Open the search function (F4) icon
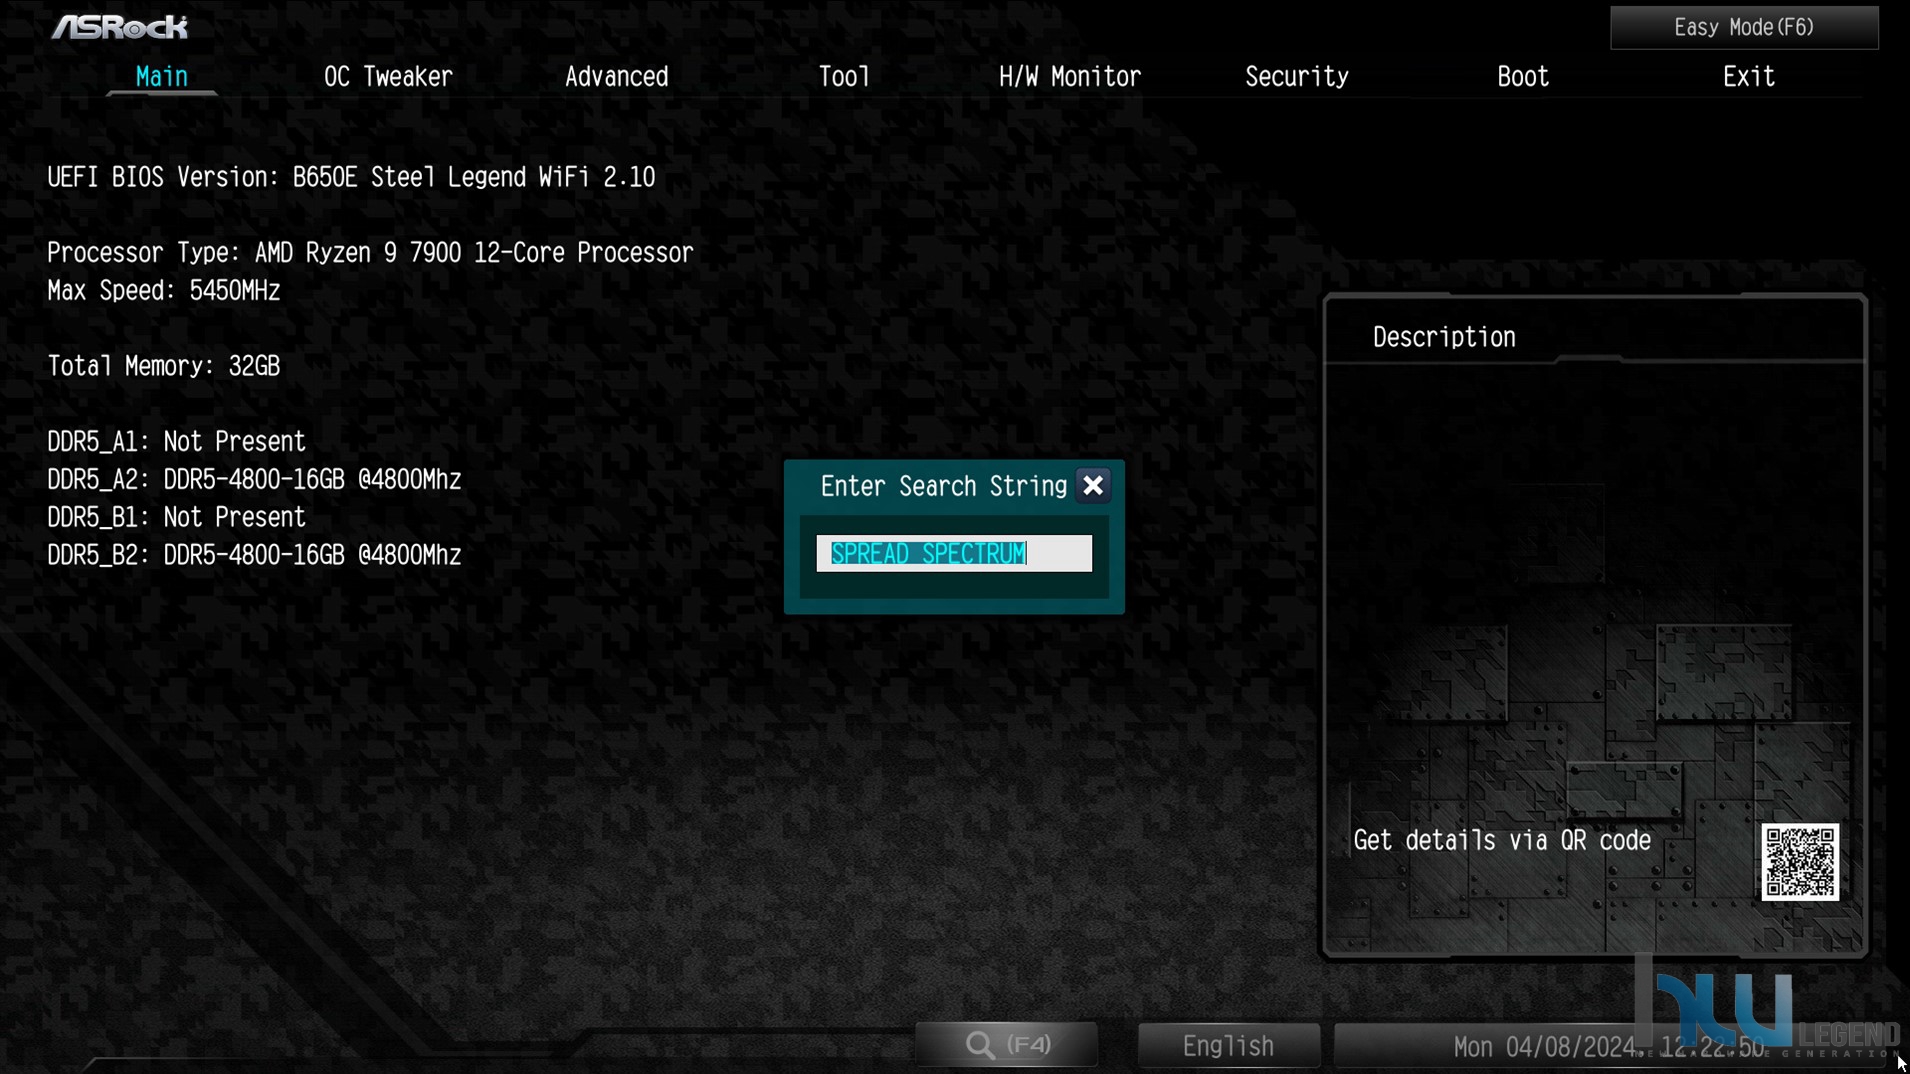The width and height of the screenshot is (1910, 1074). click(x=1007, y=1045)
